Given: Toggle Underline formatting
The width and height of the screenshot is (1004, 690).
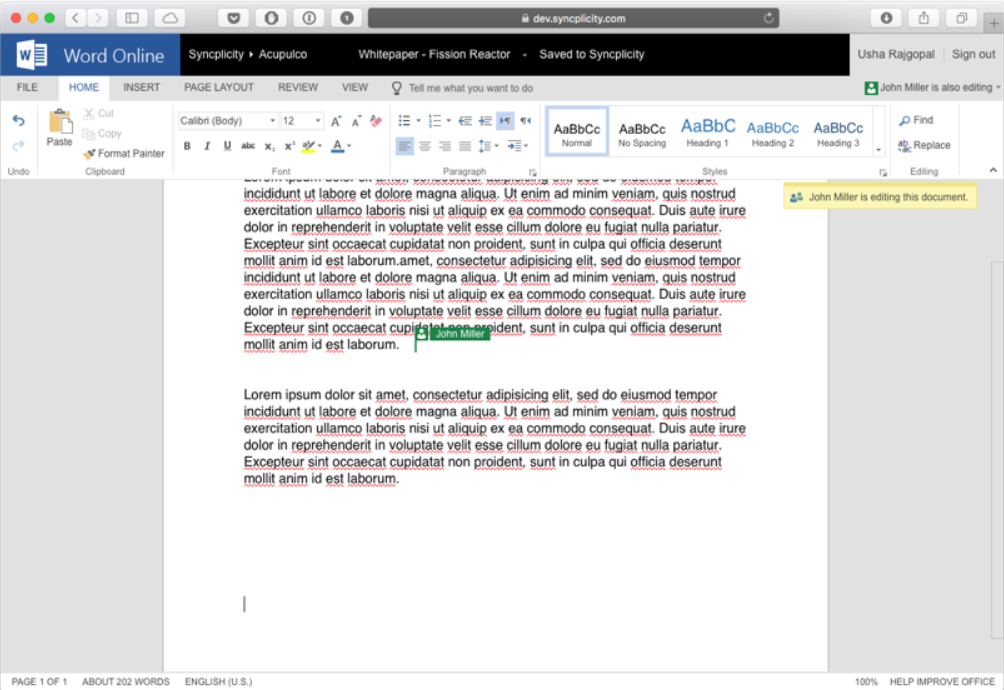Looking at the screenshot, I should click(x=227, y=146).
